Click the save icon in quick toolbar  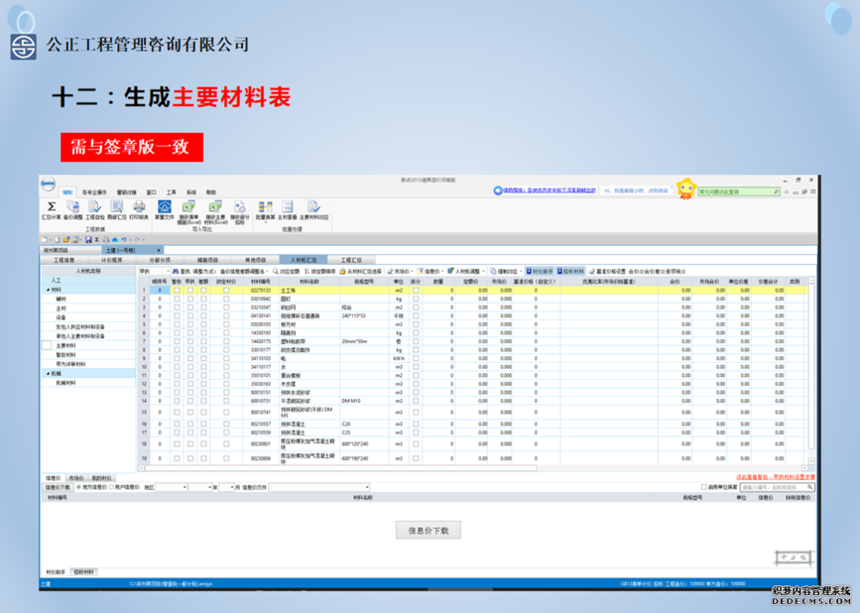pos(88,240)
